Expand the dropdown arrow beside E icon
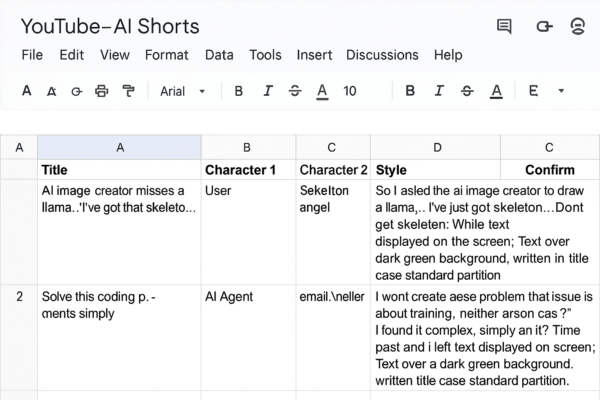 [x=561, y=91]
